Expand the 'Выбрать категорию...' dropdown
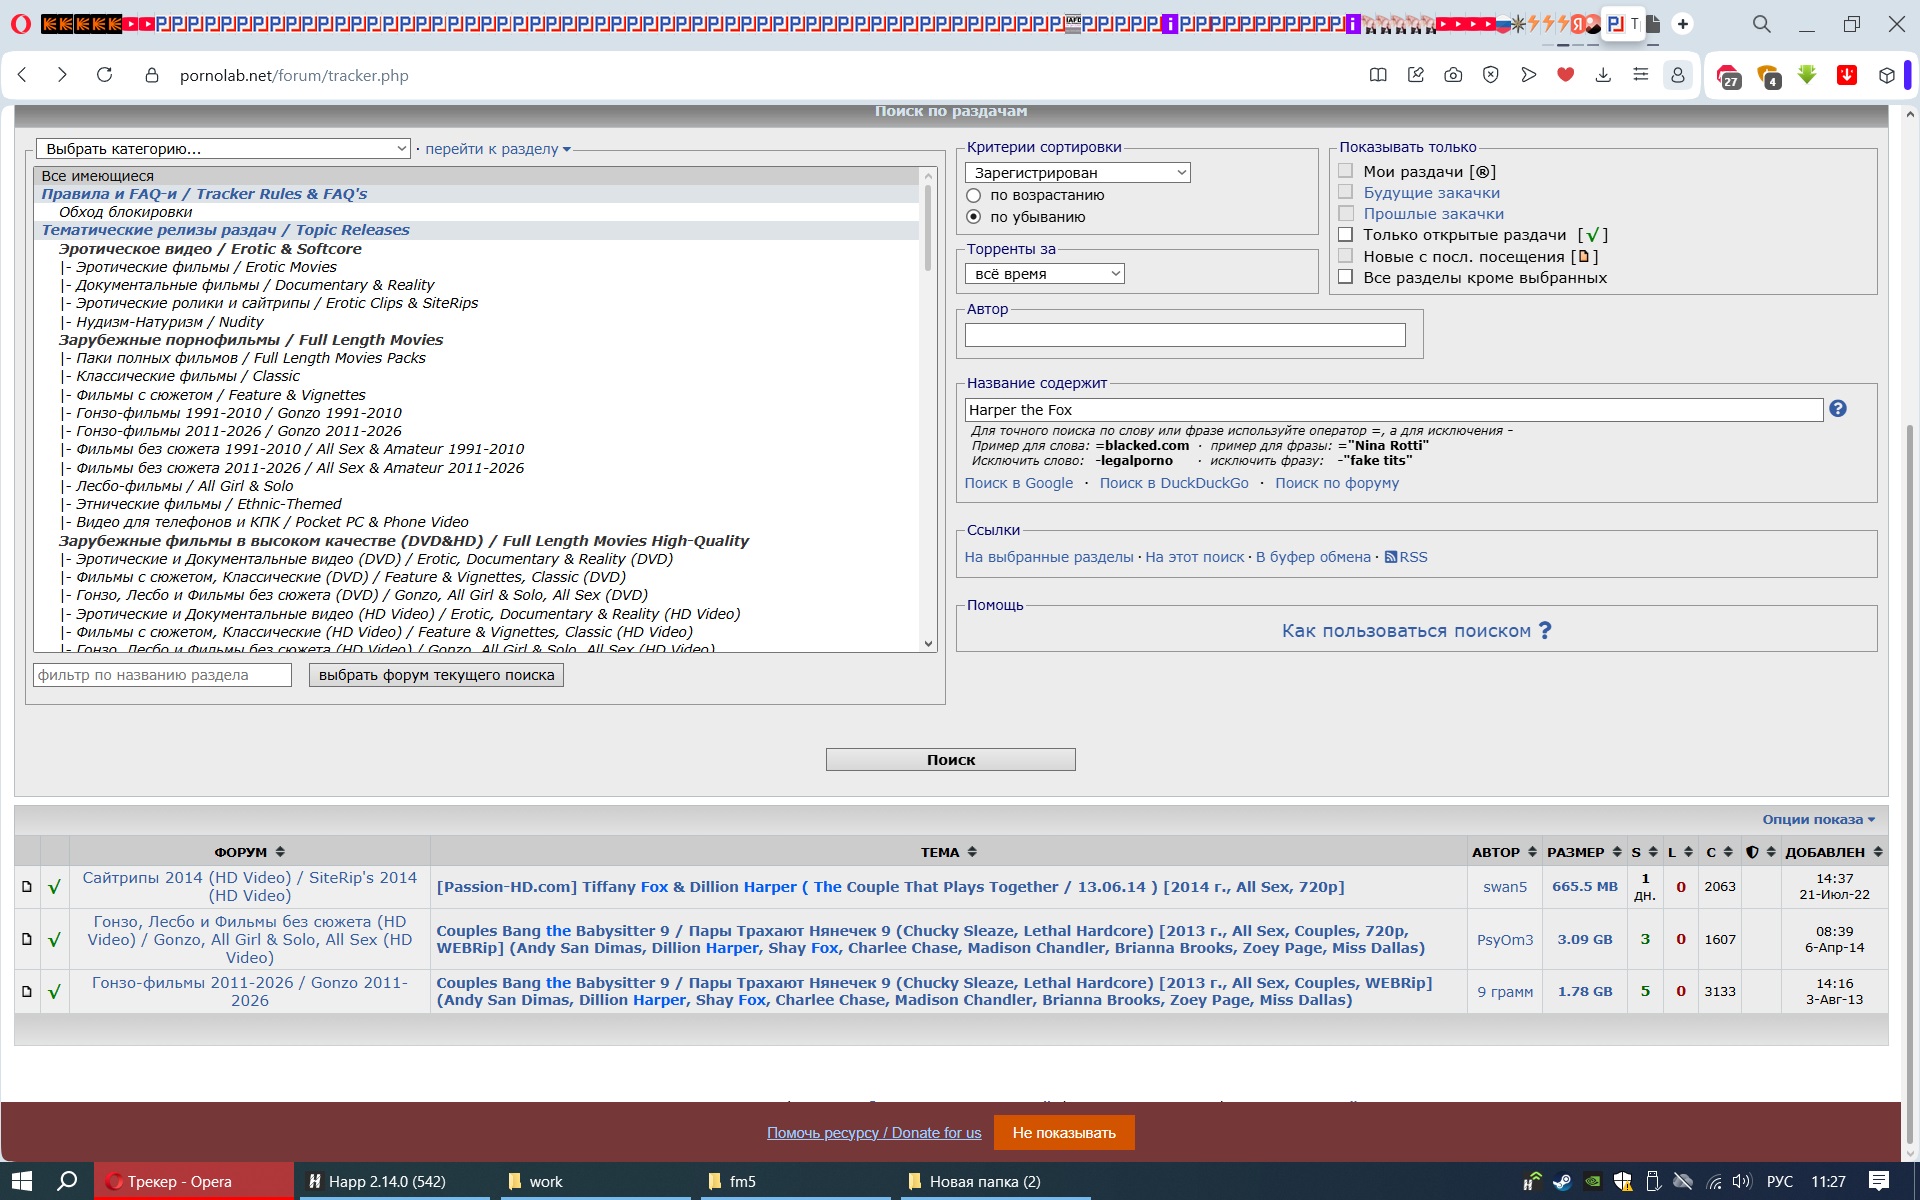1920x1200 pixels. tap(223, 149)
